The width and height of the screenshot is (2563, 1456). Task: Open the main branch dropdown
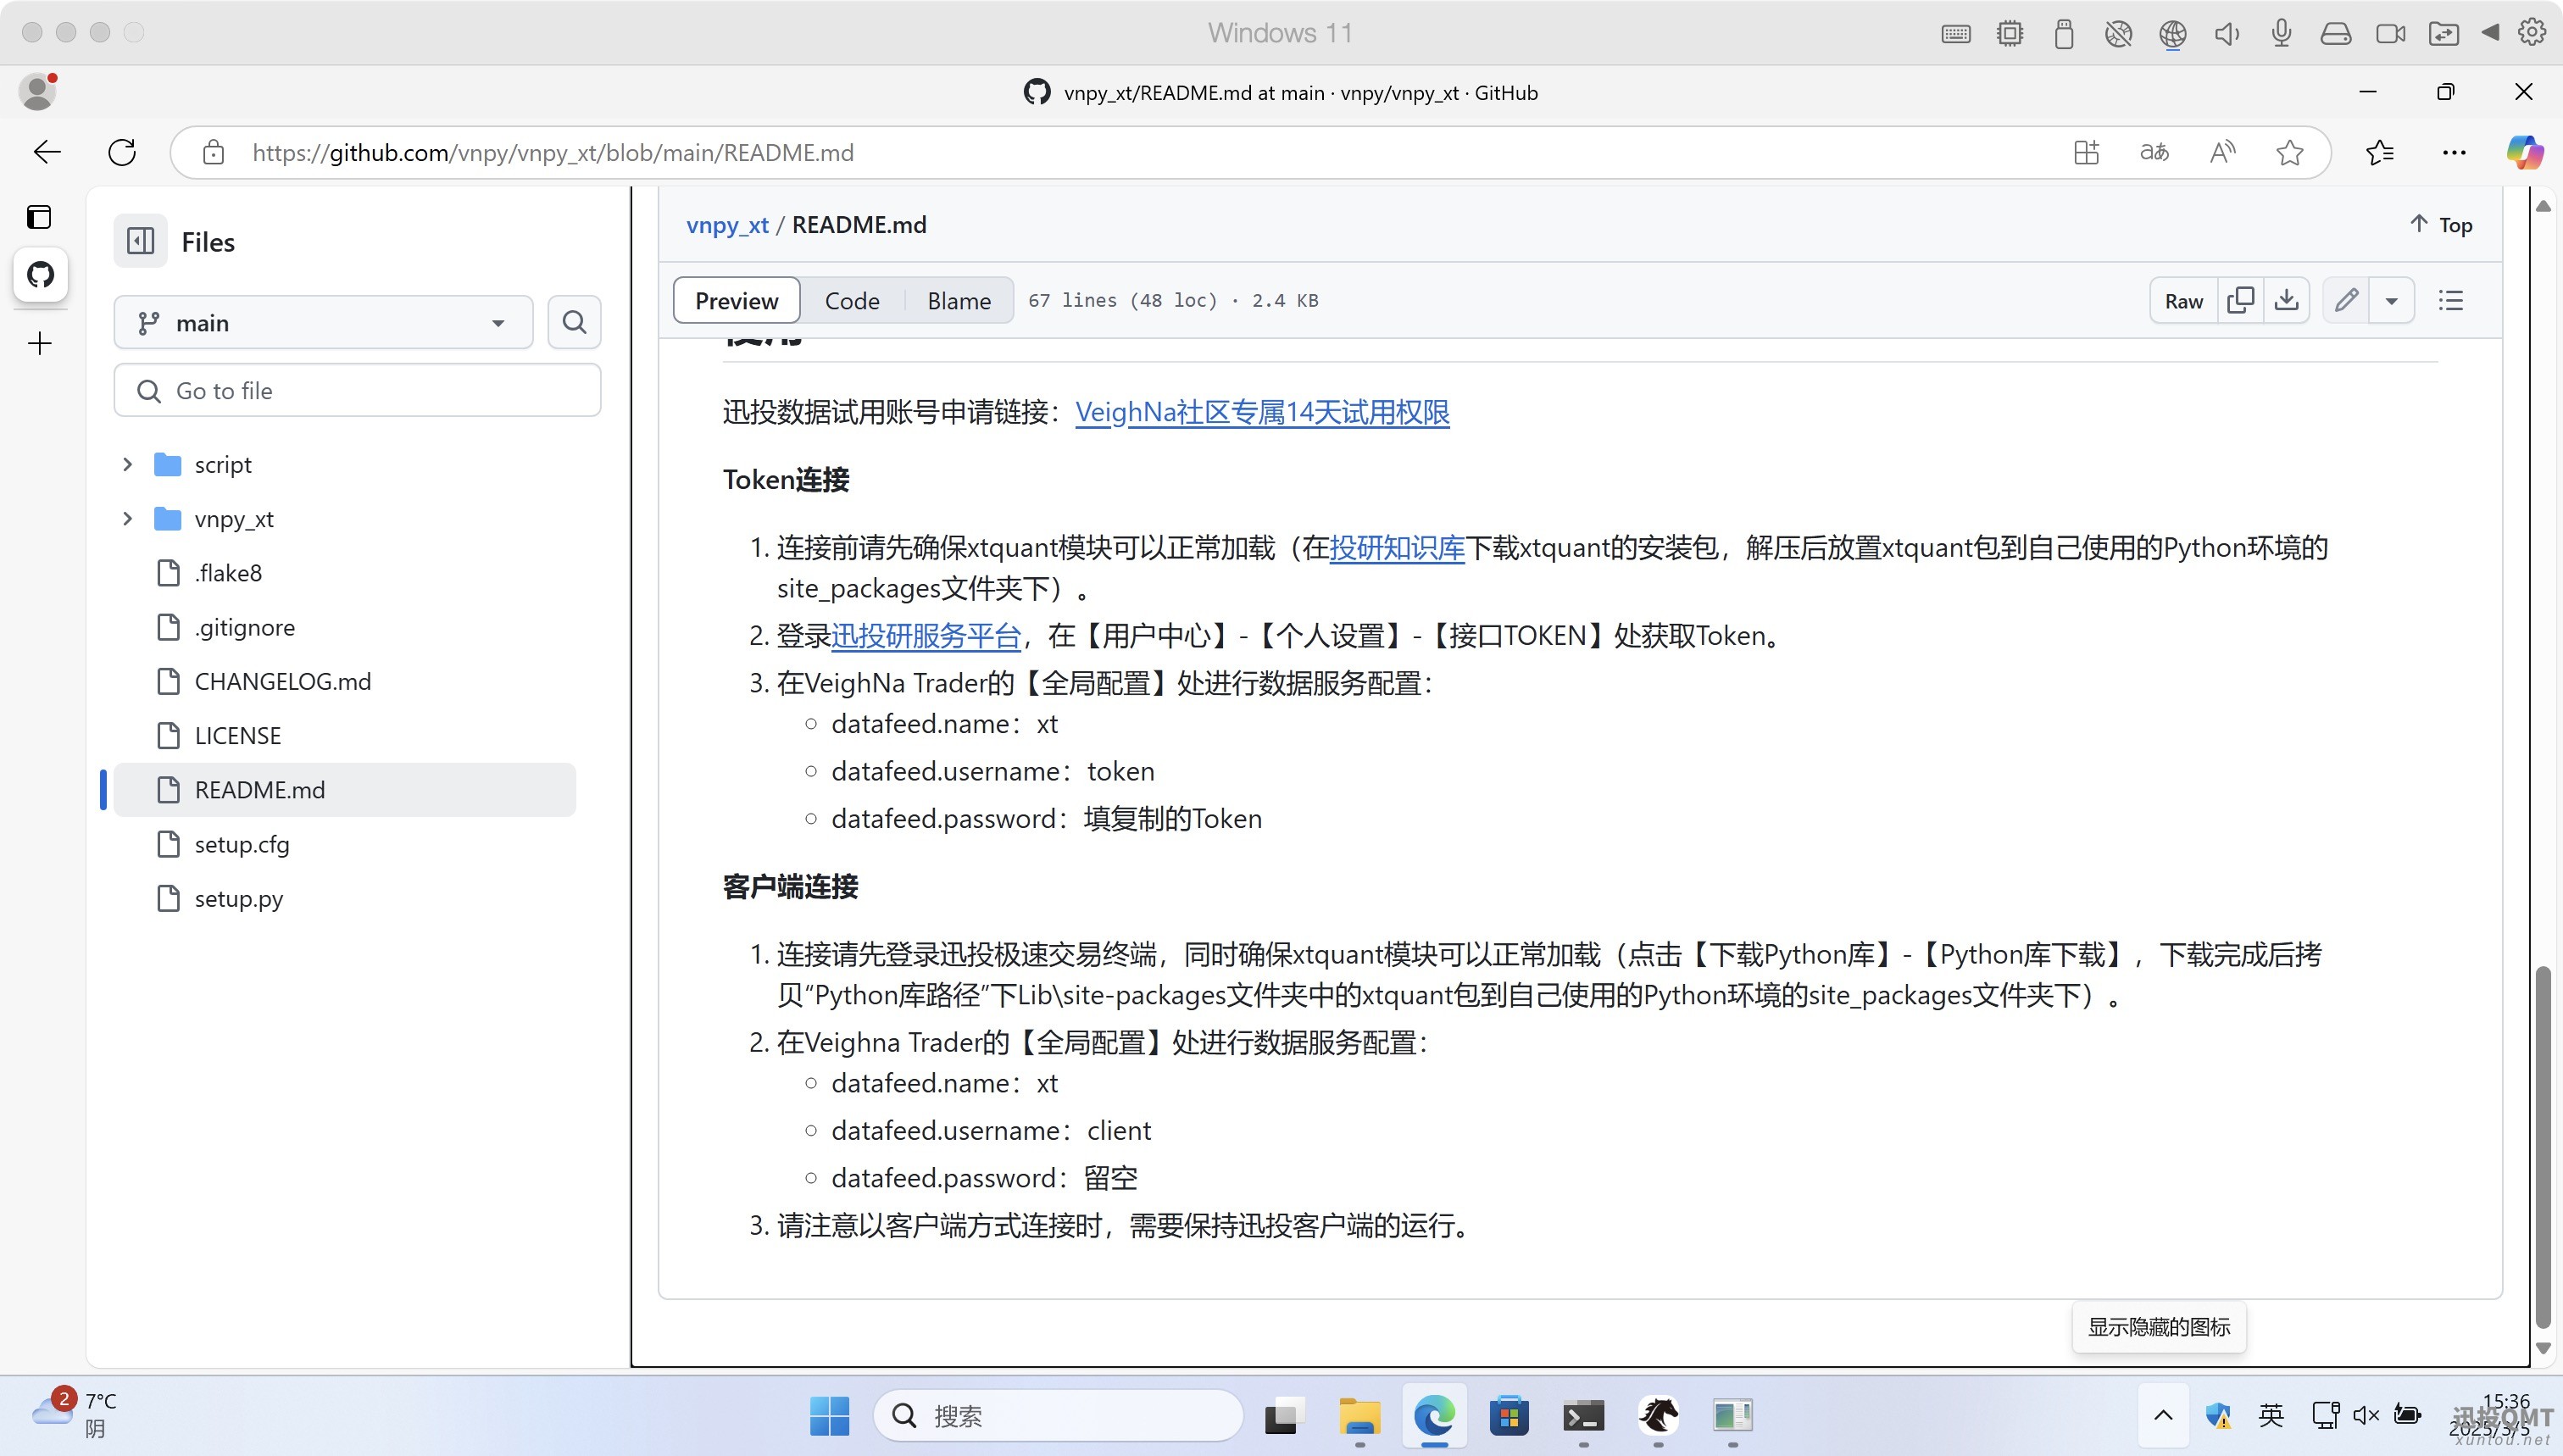tap(323, 322)
